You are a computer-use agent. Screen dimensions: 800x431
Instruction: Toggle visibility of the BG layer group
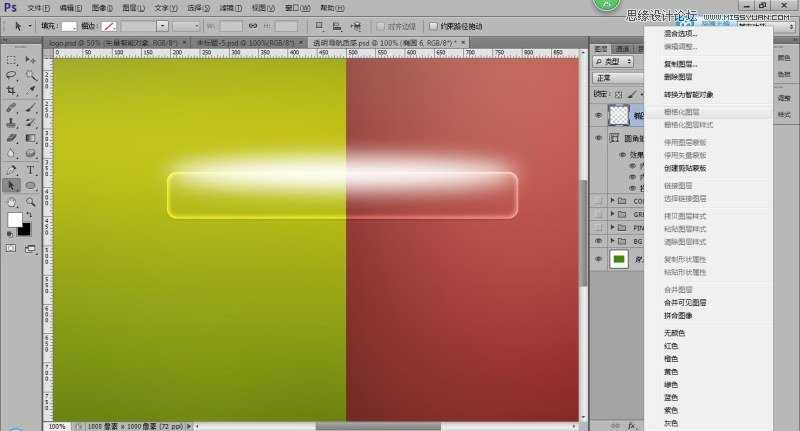pos(599,241)
